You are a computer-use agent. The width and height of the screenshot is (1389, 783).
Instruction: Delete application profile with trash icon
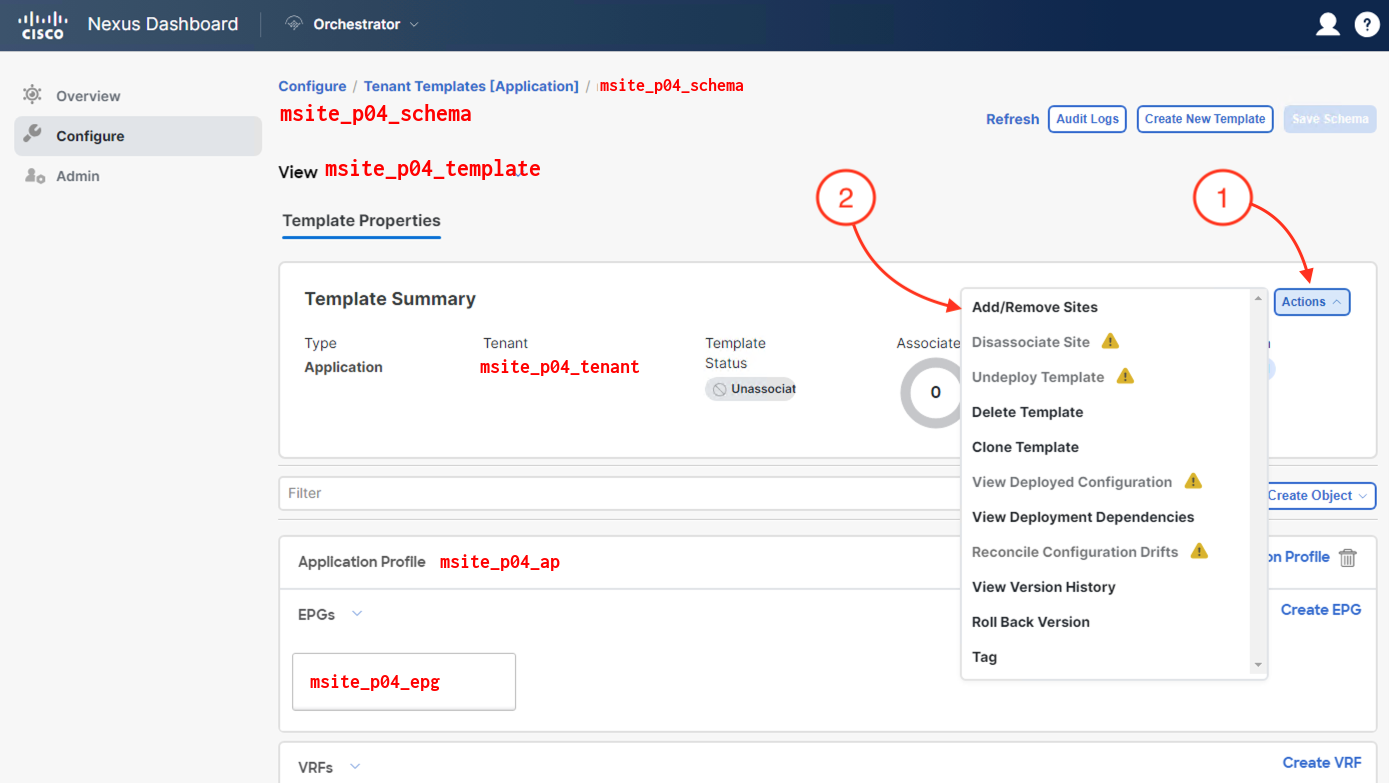click(x=1348, y=558)
